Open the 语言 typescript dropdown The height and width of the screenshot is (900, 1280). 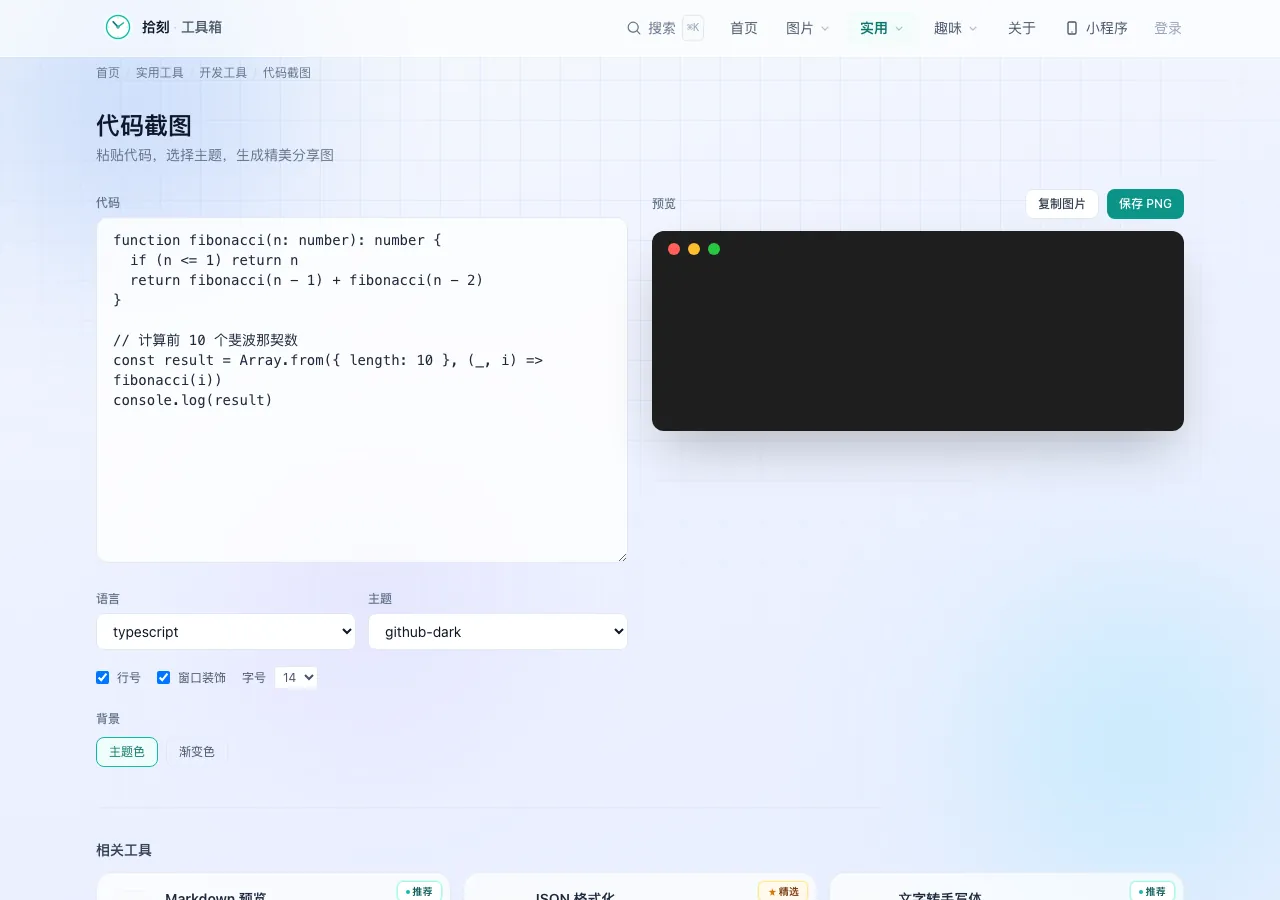click(x=226, y=632)
